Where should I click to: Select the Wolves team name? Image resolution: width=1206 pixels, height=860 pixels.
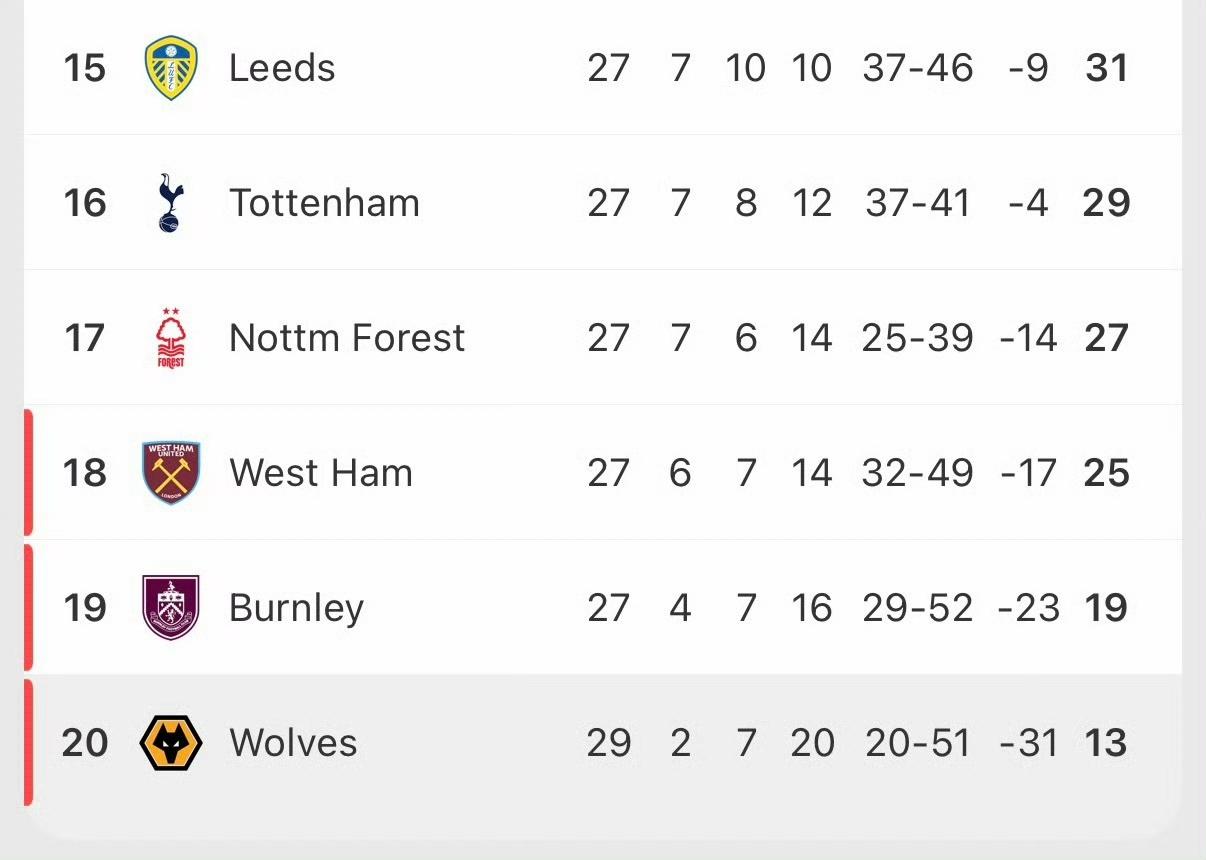click(x=293, y=743)
